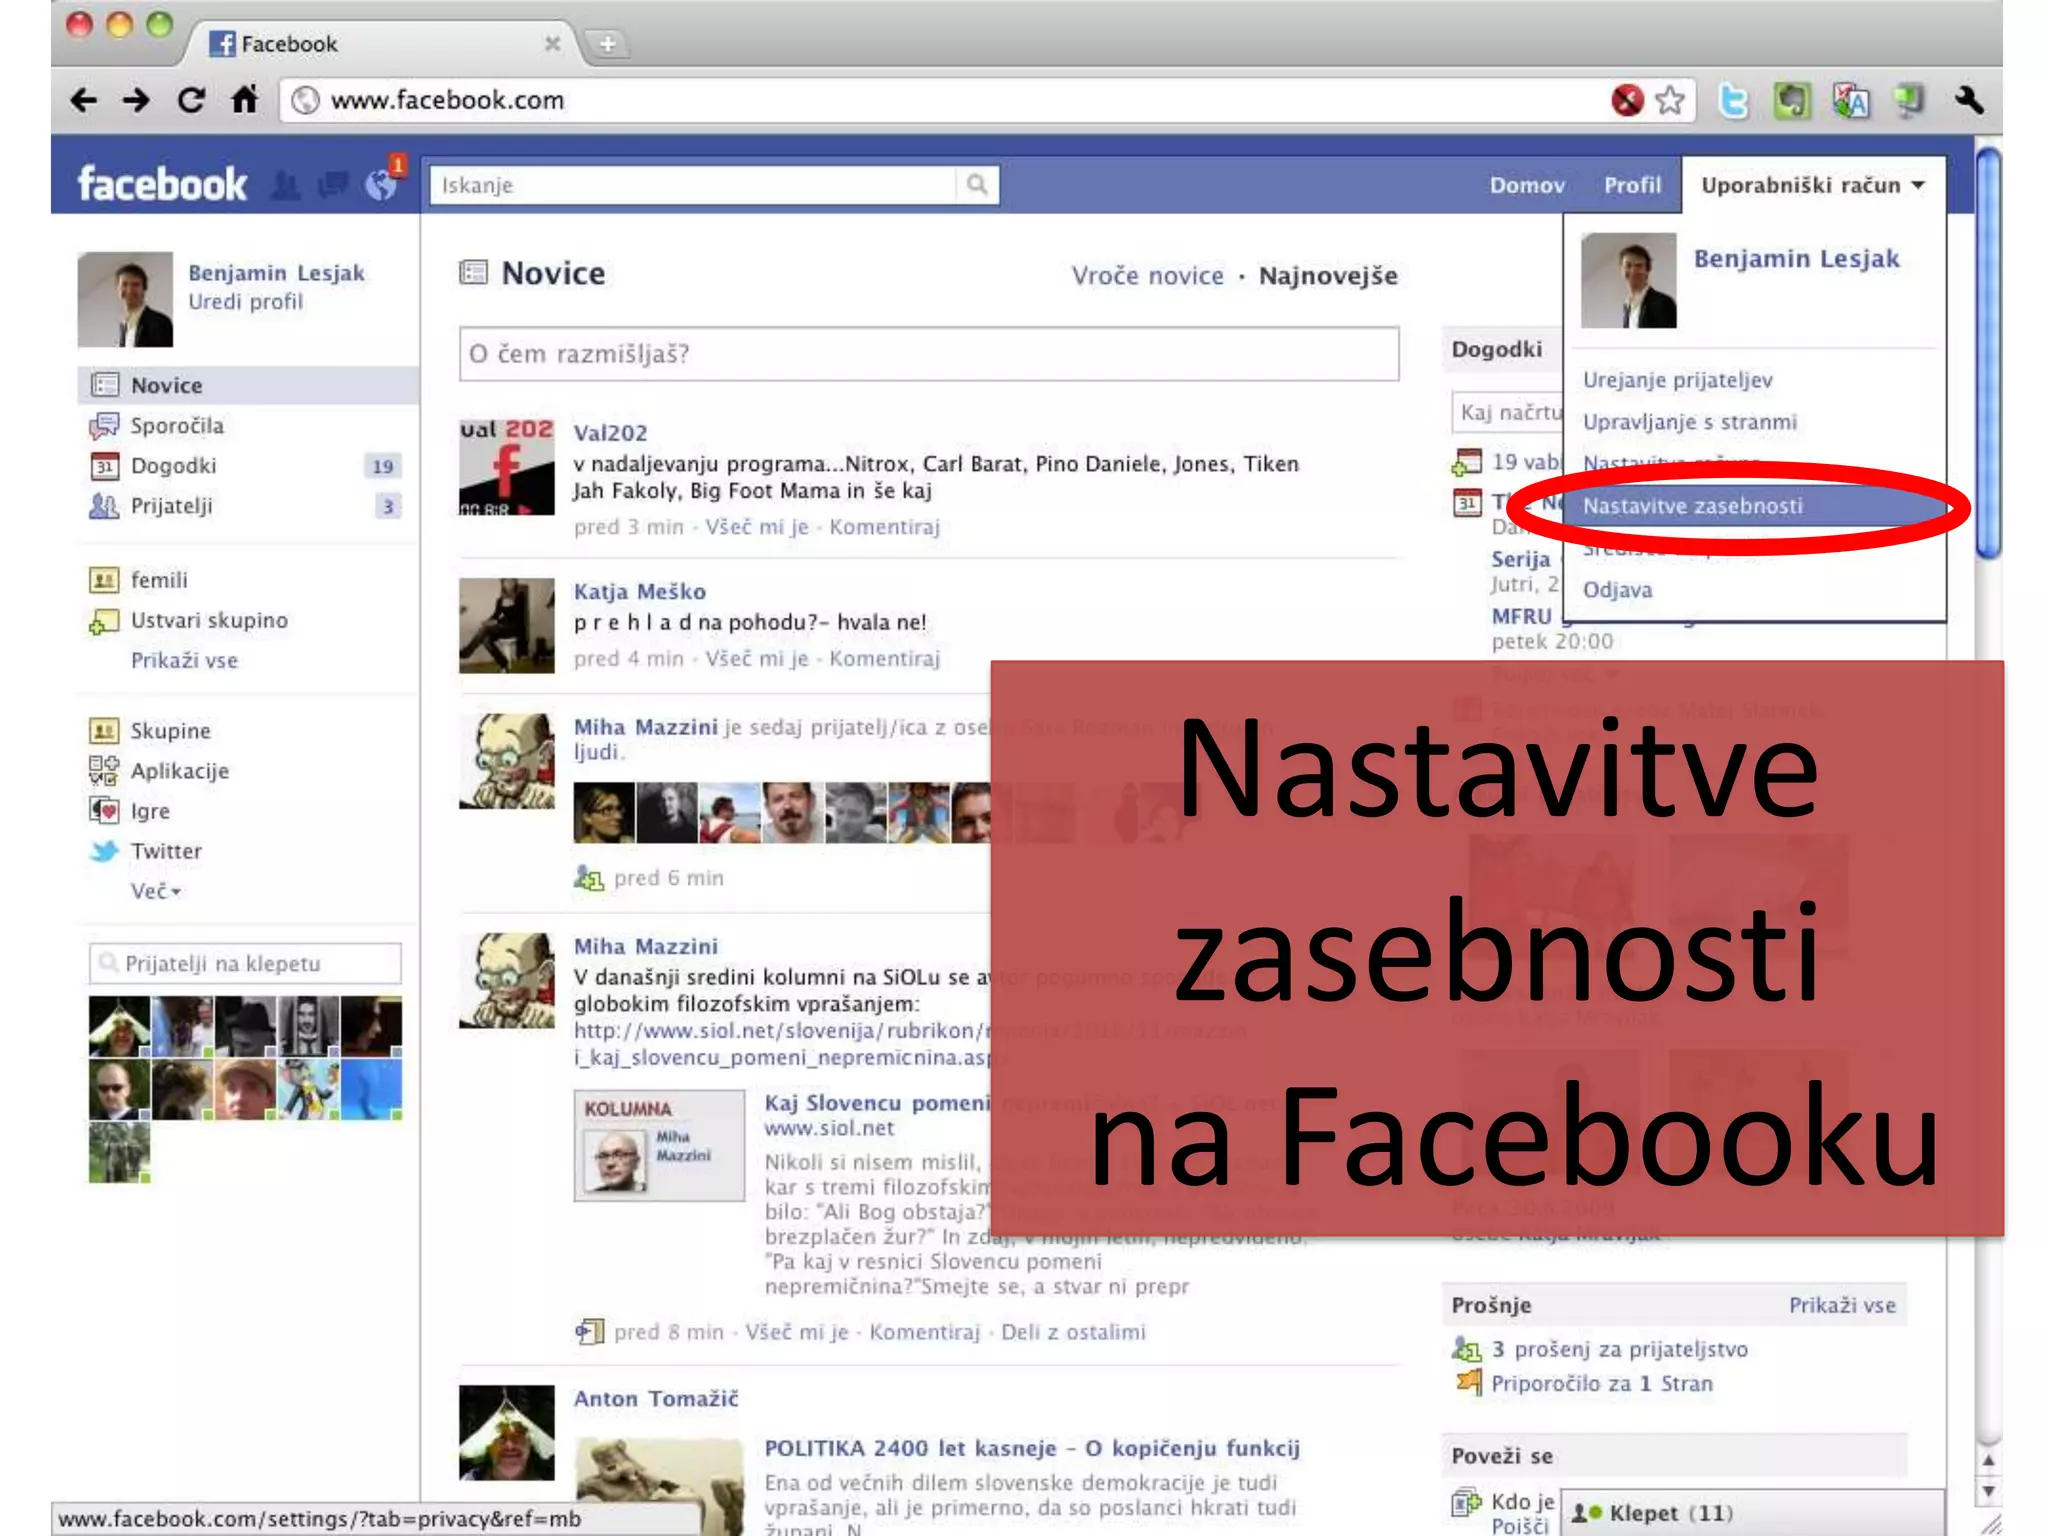Open Priporočilo za 1 Stran

click(x=1601, y=1383)
